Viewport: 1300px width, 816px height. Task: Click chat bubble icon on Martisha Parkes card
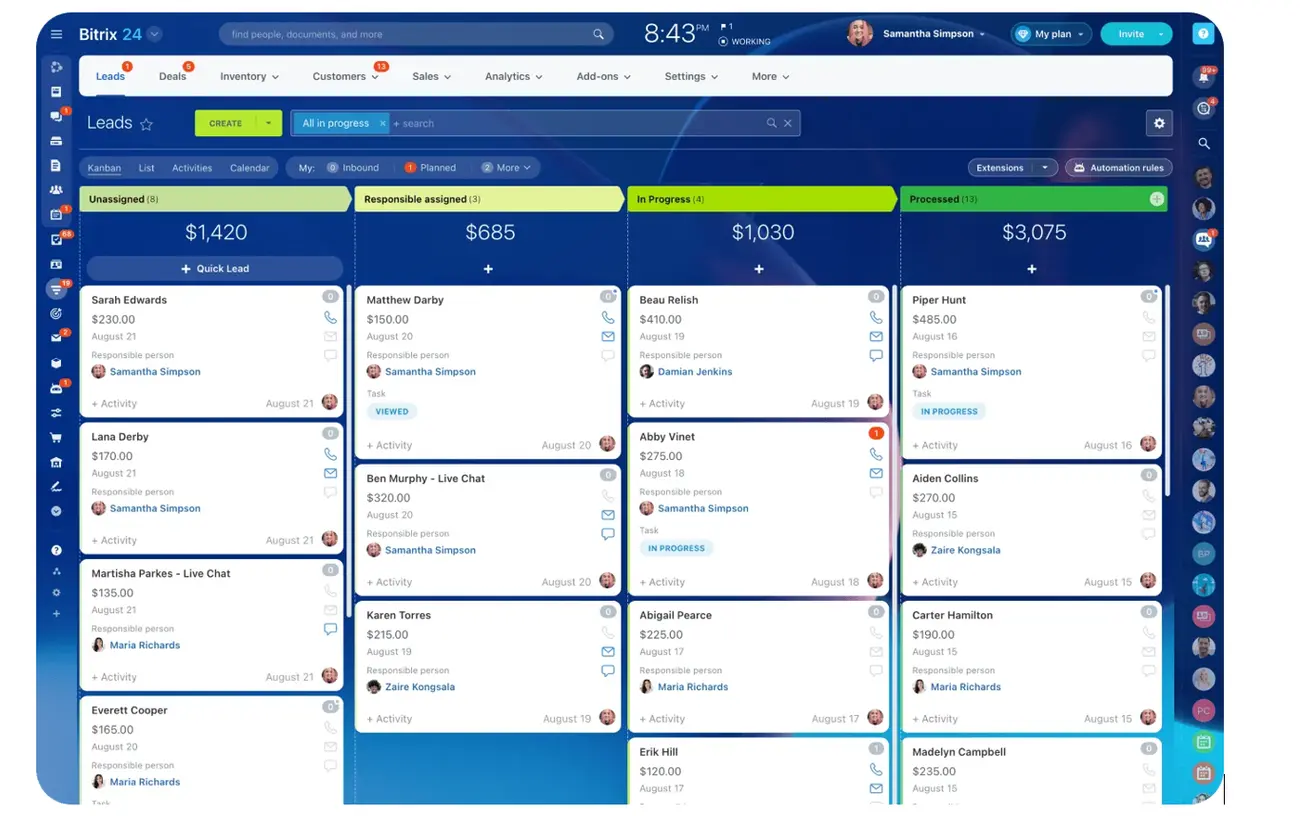click(330, 629)
